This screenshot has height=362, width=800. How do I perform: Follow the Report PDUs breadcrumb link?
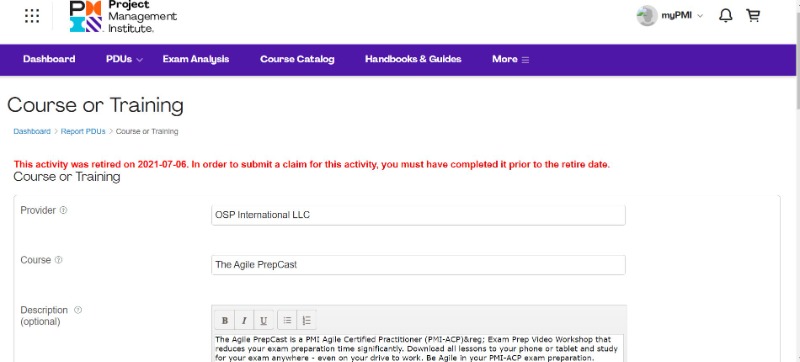[x=83, y=132]
